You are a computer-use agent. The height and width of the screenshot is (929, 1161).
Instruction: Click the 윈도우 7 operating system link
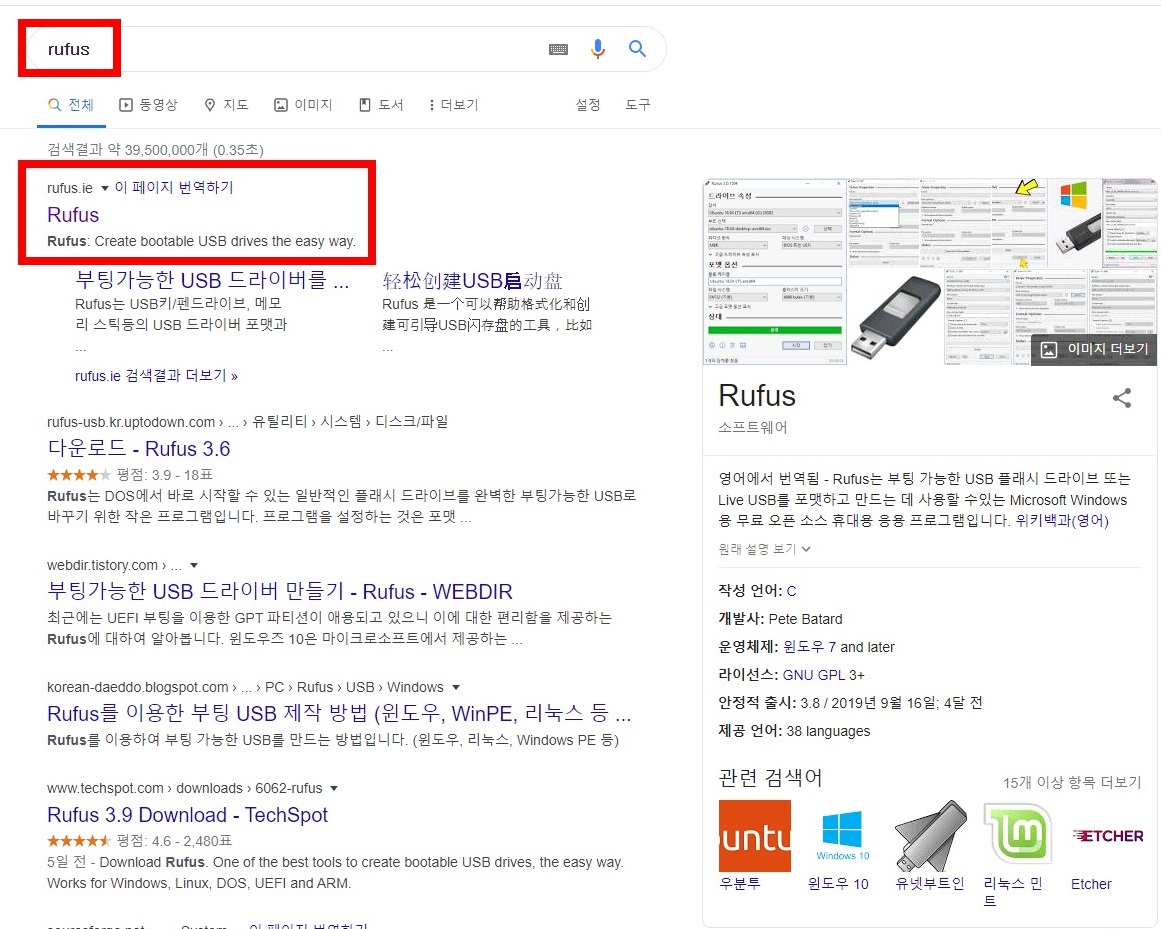[x=809, y=647]
